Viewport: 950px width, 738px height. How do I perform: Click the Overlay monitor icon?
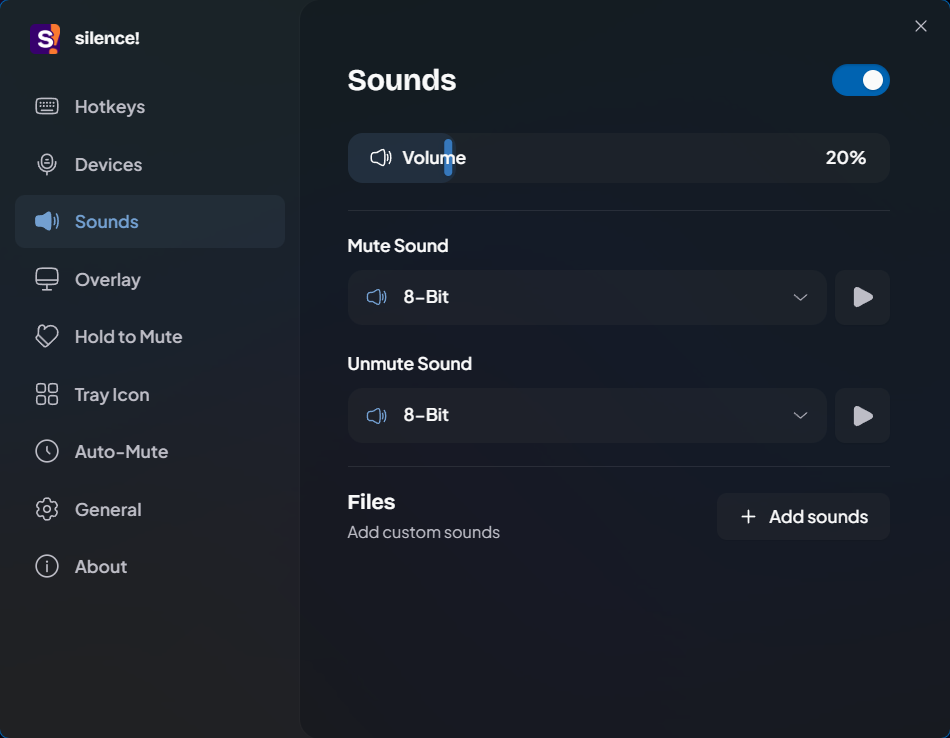(47, 279)
